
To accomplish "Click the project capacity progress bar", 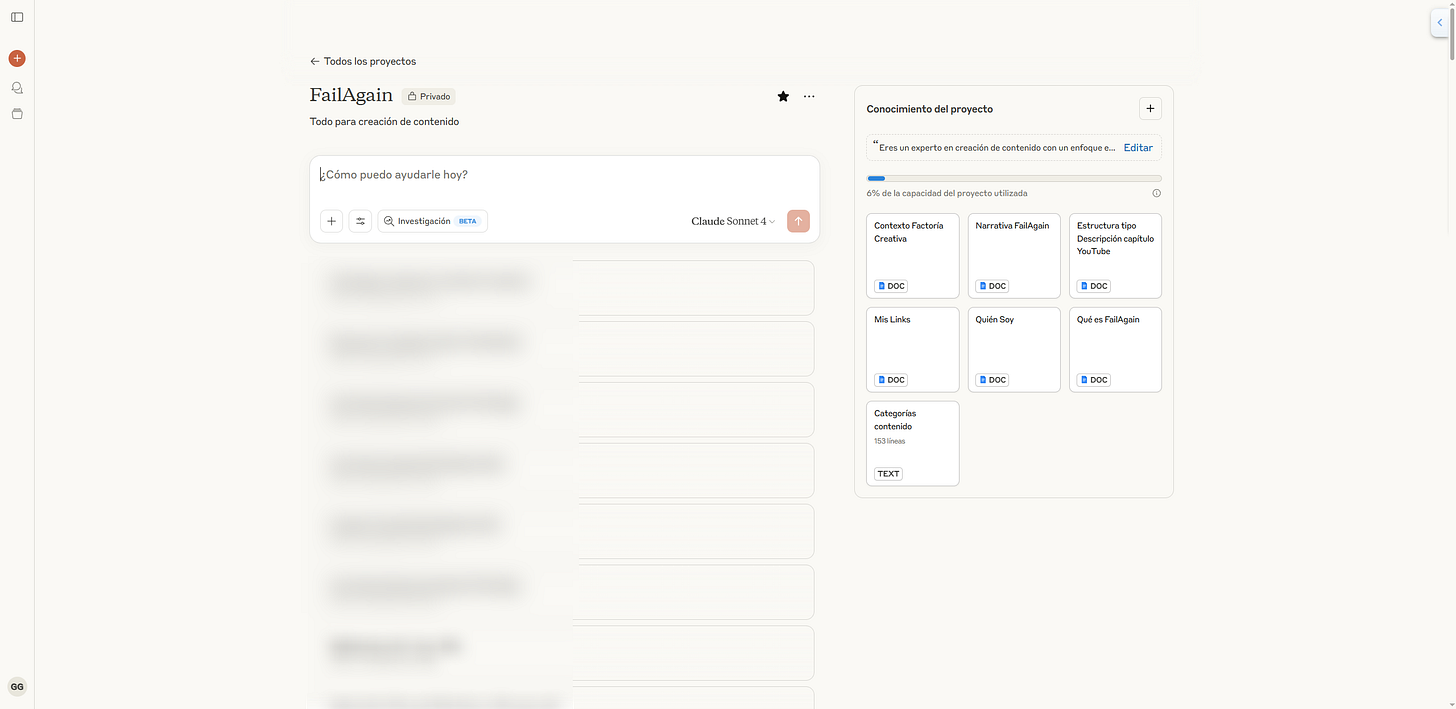I will pos(1014,178).
